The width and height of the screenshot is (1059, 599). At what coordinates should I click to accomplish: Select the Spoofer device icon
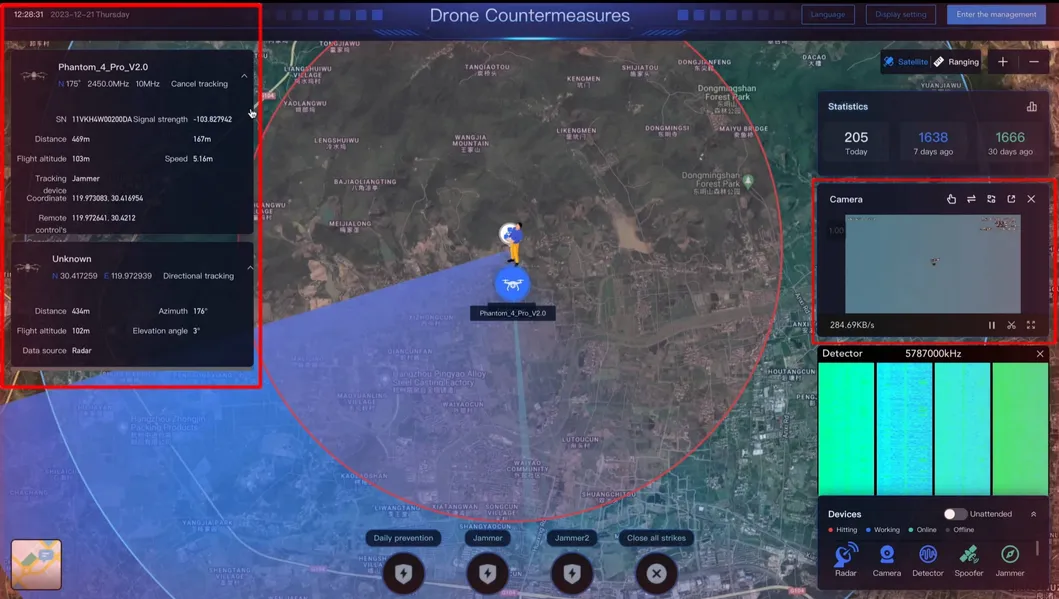pos(968,553)
